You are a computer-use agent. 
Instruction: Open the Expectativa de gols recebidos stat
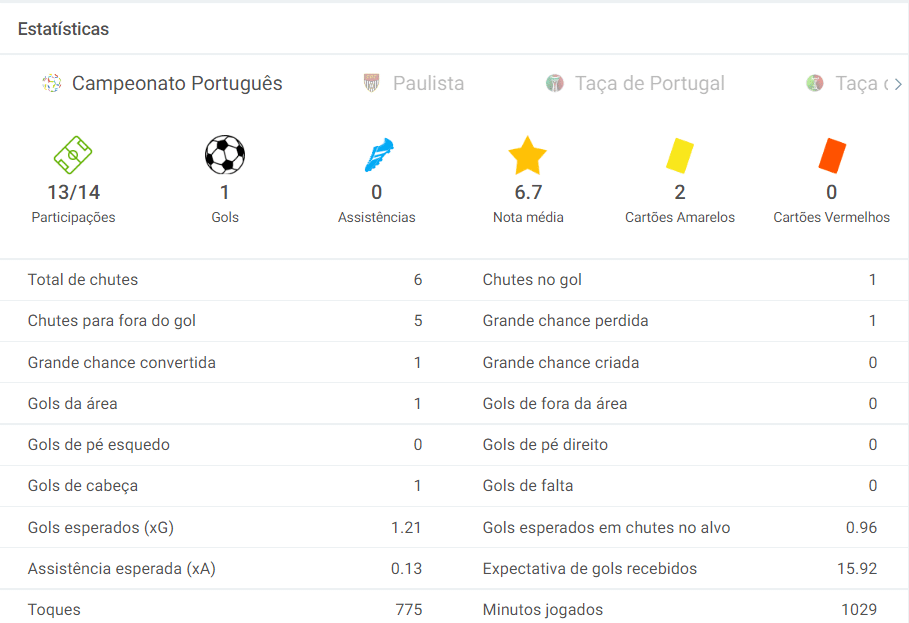[x=591, y=568]
